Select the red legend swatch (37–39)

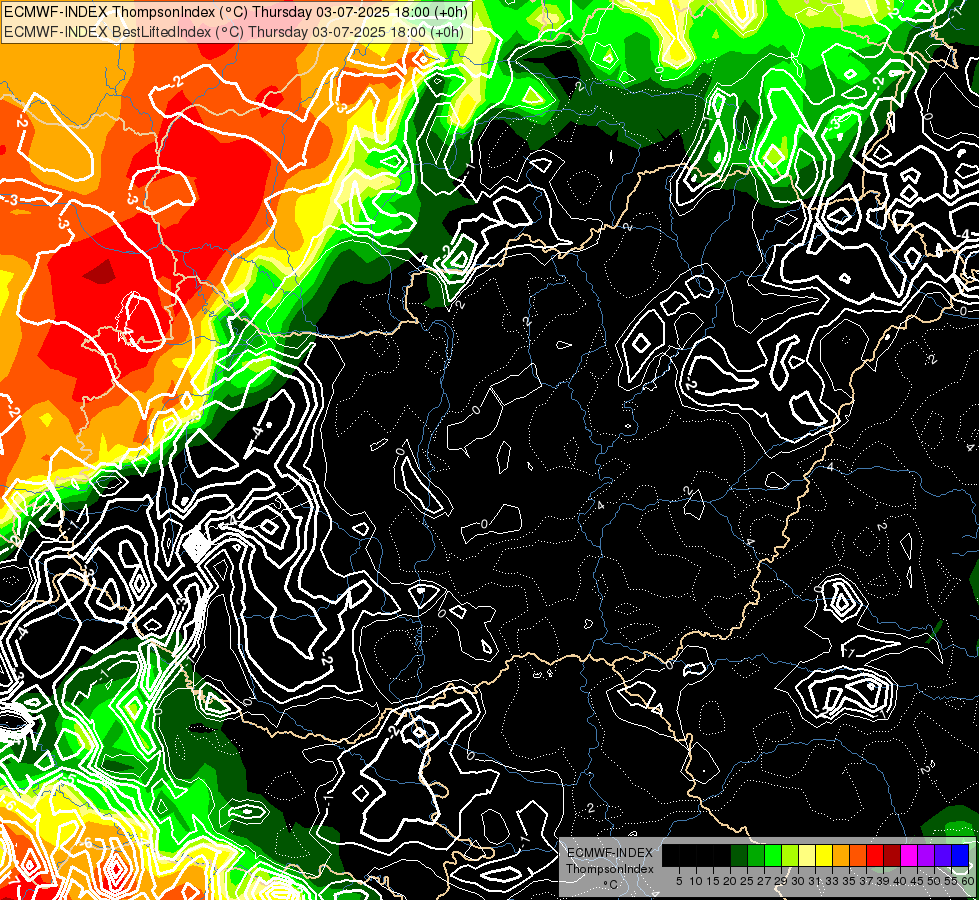pos(875,855)
